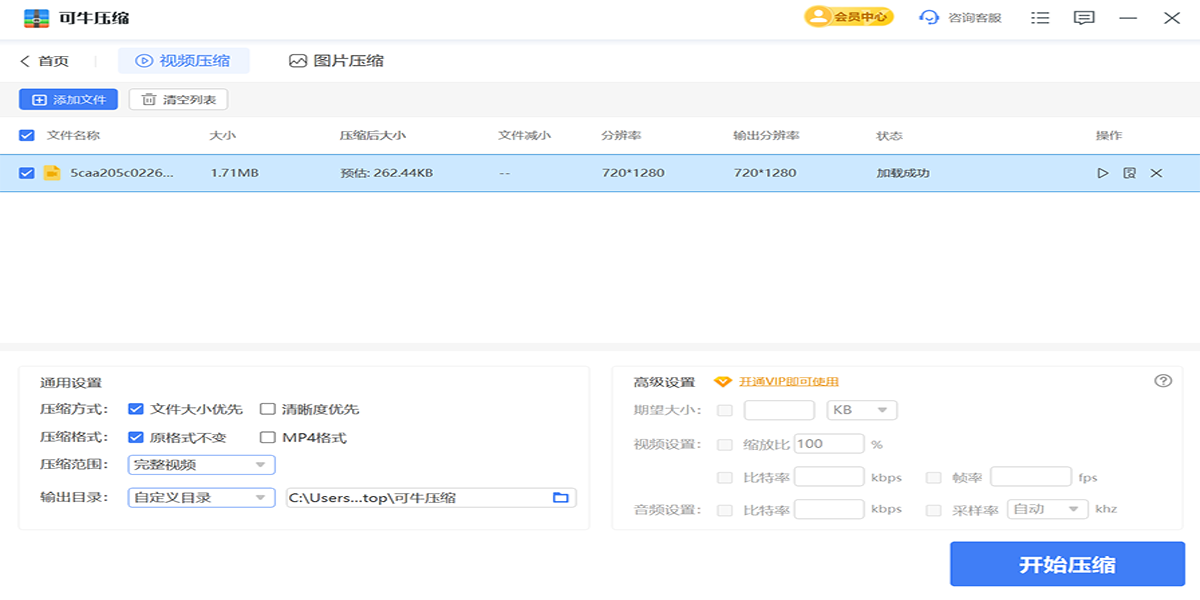This screenshot has height=600, width=1200.
Task: Click the 添加文件 button
Action: tap(68, 99)
